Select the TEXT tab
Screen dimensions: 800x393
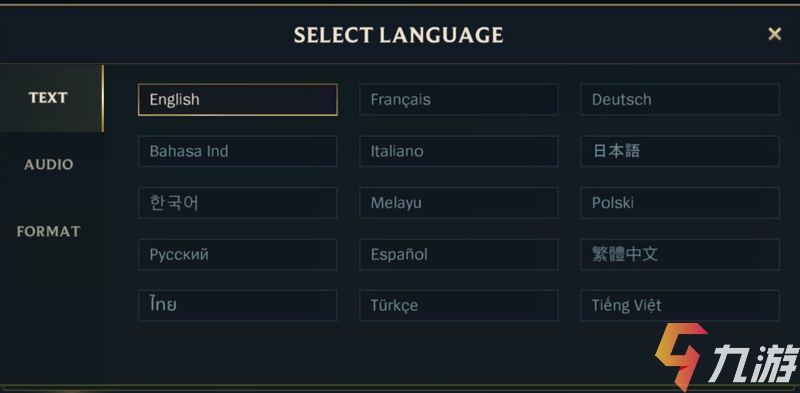point(48,98)
